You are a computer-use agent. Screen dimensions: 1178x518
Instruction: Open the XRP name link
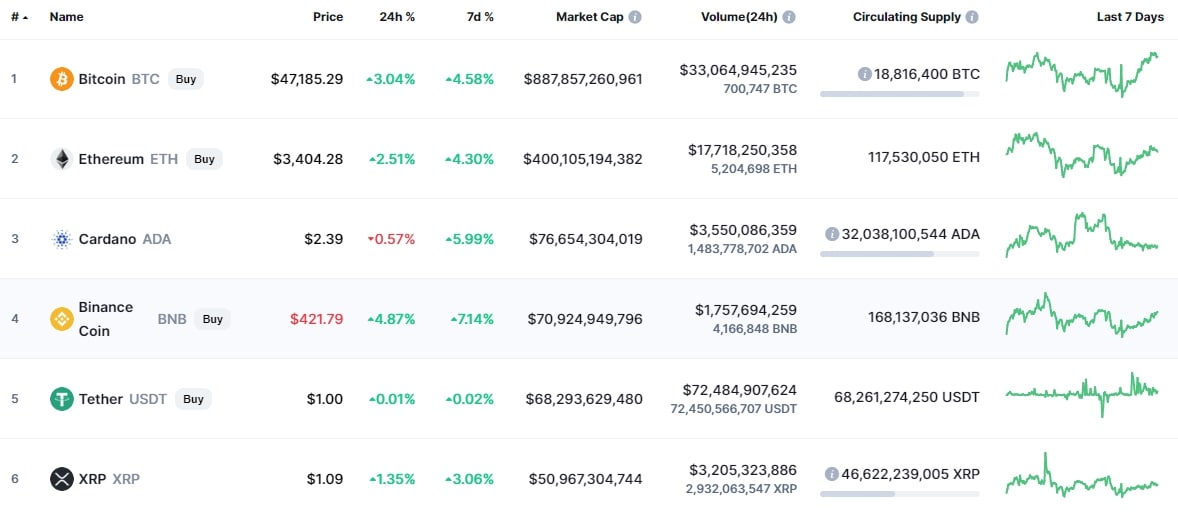[x=92, y=478]
